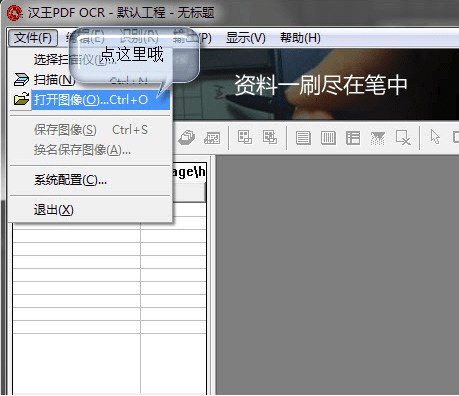Open the 输出(P) menu
459x396 pixels.
pyautogui.click(x=192, y=38)
